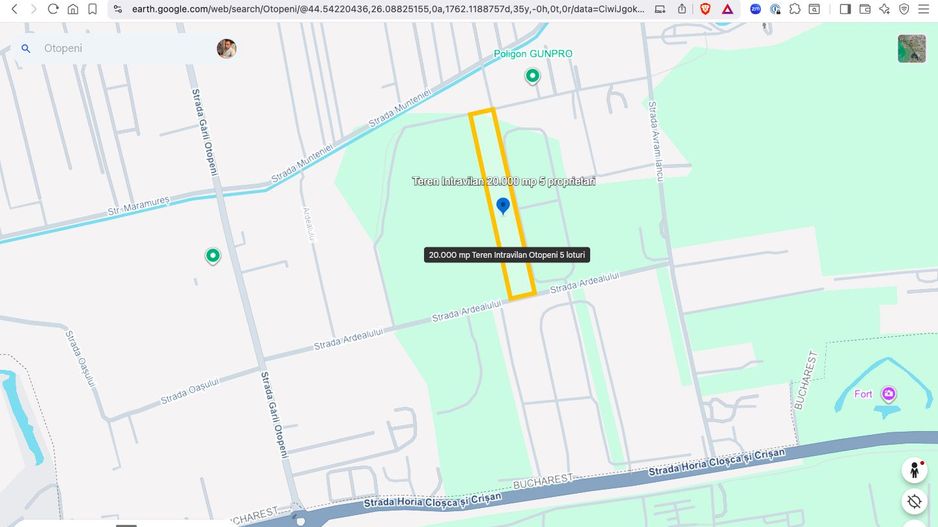Image resolution: width=938 pixels, height=527 pixels.
Task: View site information in address bar
Action: click(118, 9)
